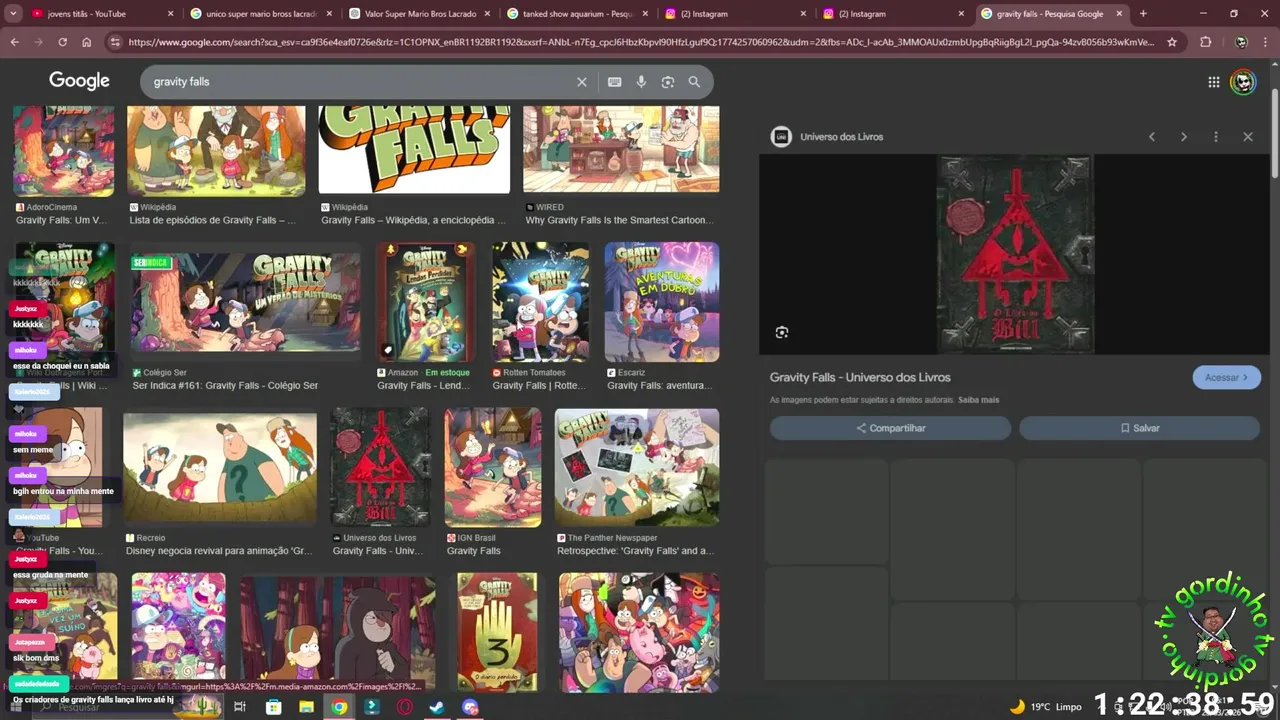
Task: Open a new browser tab
Action: click(x=1143, y=14)
